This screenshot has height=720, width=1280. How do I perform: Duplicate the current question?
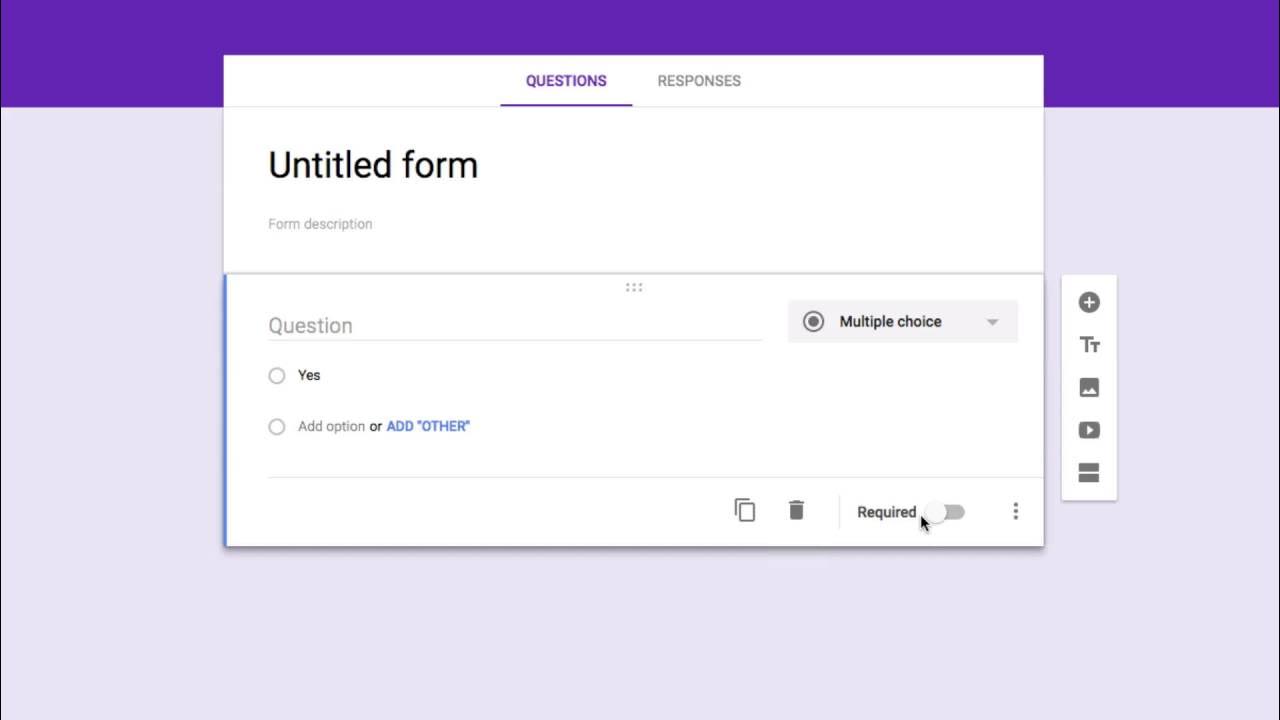tap(745, 511)
